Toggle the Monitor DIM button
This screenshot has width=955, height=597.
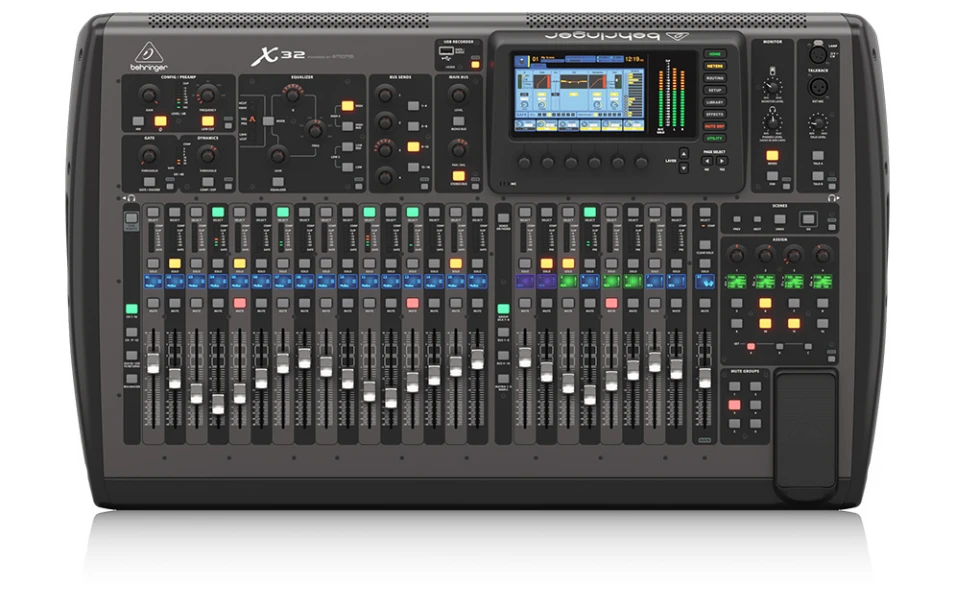point(772,176)
